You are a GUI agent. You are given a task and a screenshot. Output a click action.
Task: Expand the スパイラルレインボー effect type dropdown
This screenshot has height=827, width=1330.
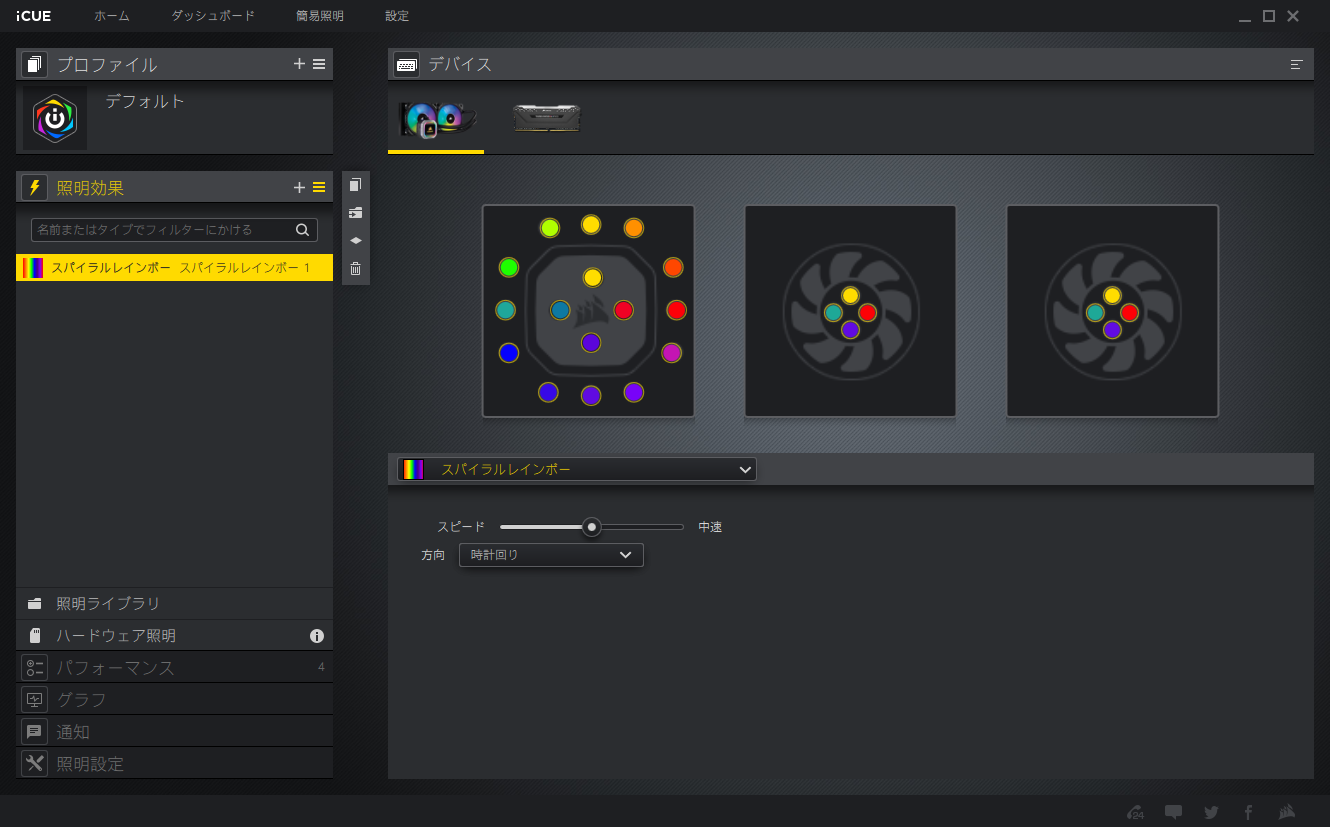click(577, 469)
